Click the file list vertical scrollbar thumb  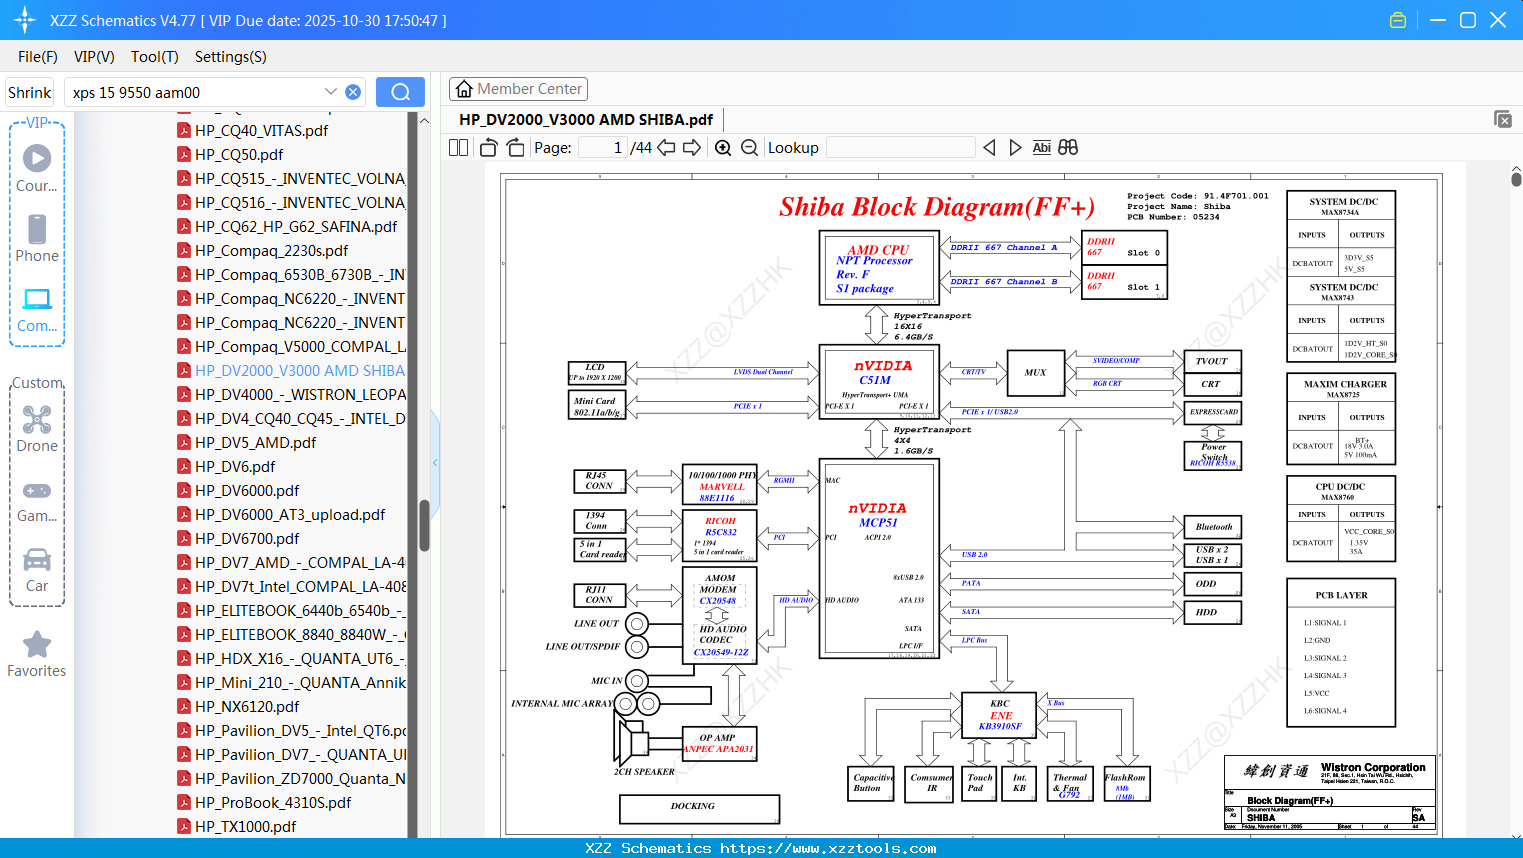(424, 525)
